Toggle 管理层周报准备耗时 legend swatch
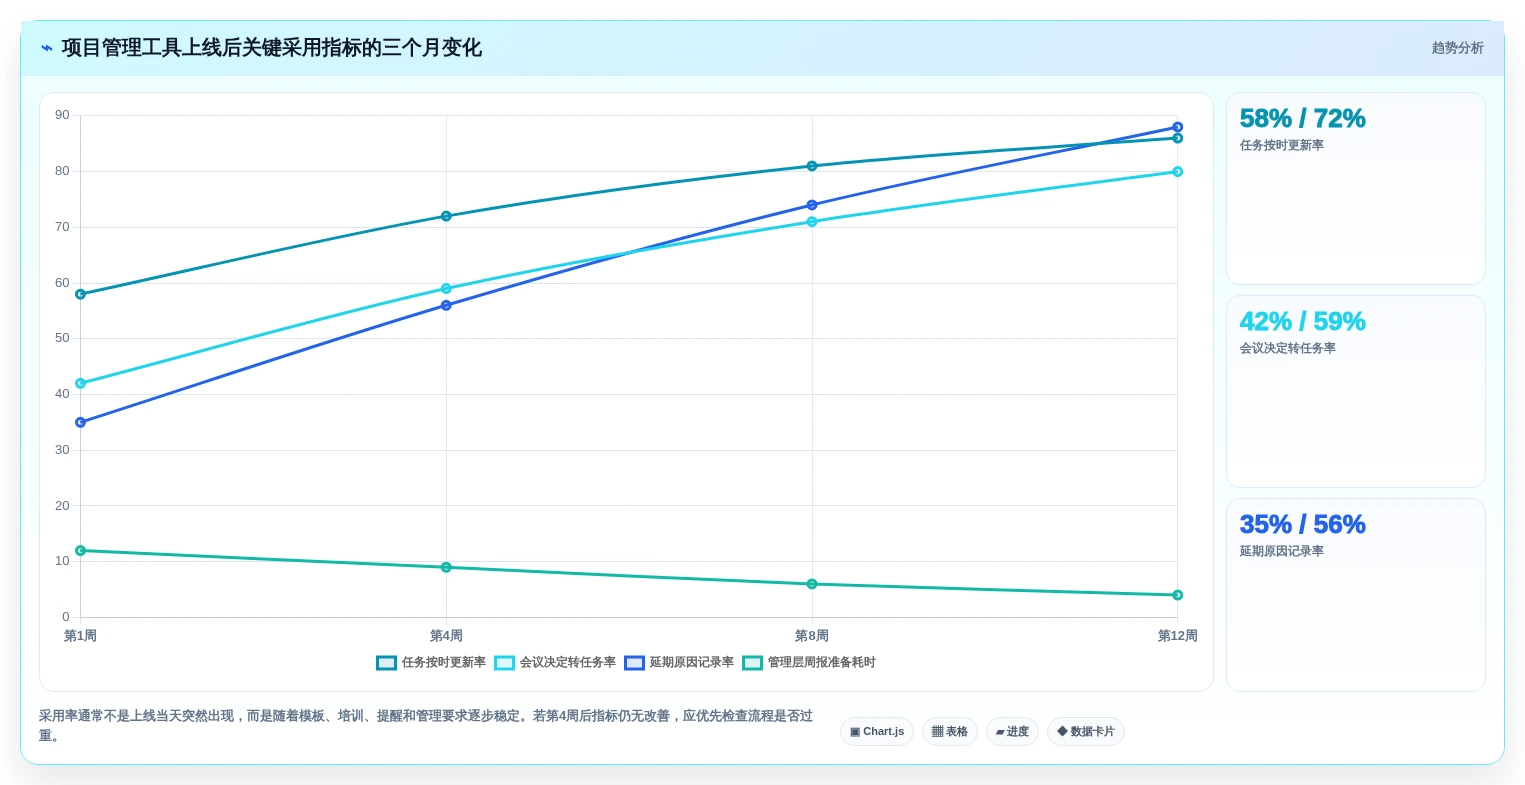This screenshot has height=785, width=1525. 752,663
